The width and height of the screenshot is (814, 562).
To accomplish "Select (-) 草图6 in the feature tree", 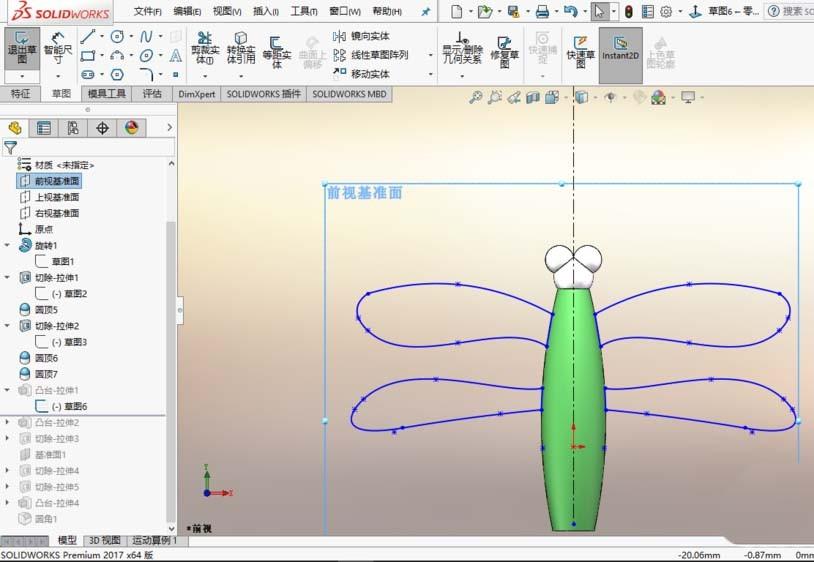I will tap(61, 406).
